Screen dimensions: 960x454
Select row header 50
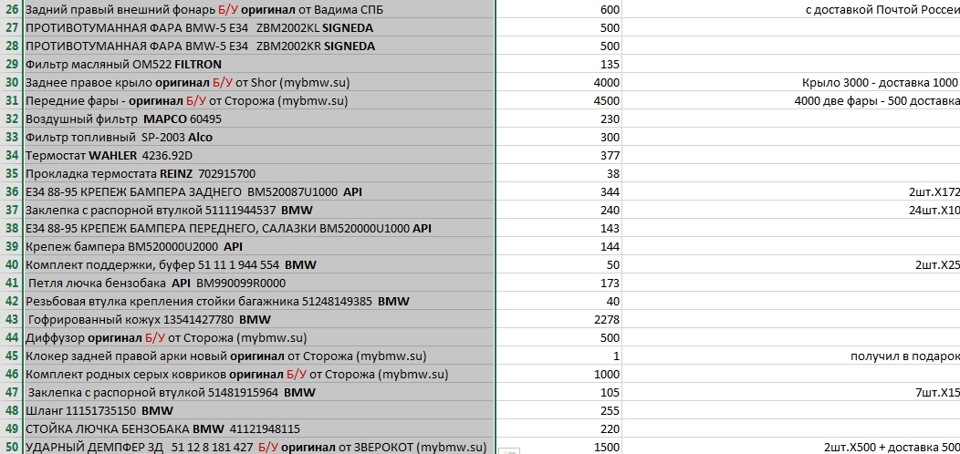tap(11, 447)
